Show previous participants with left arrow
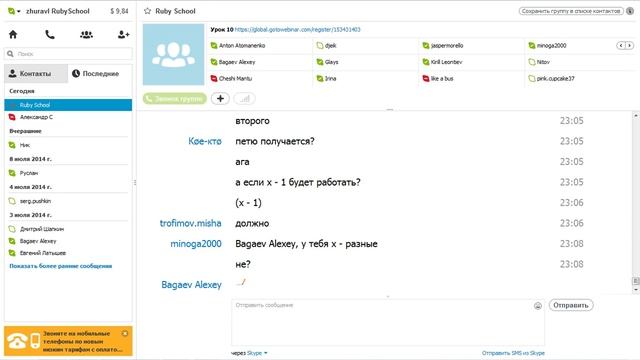Screen dimensions: 640x360 pos(621,45)
